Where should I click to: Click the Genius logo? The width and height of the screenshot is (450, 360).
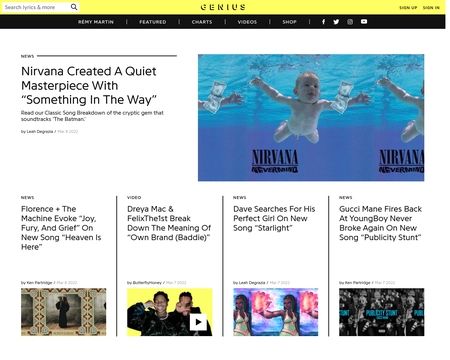click(223, 7)
